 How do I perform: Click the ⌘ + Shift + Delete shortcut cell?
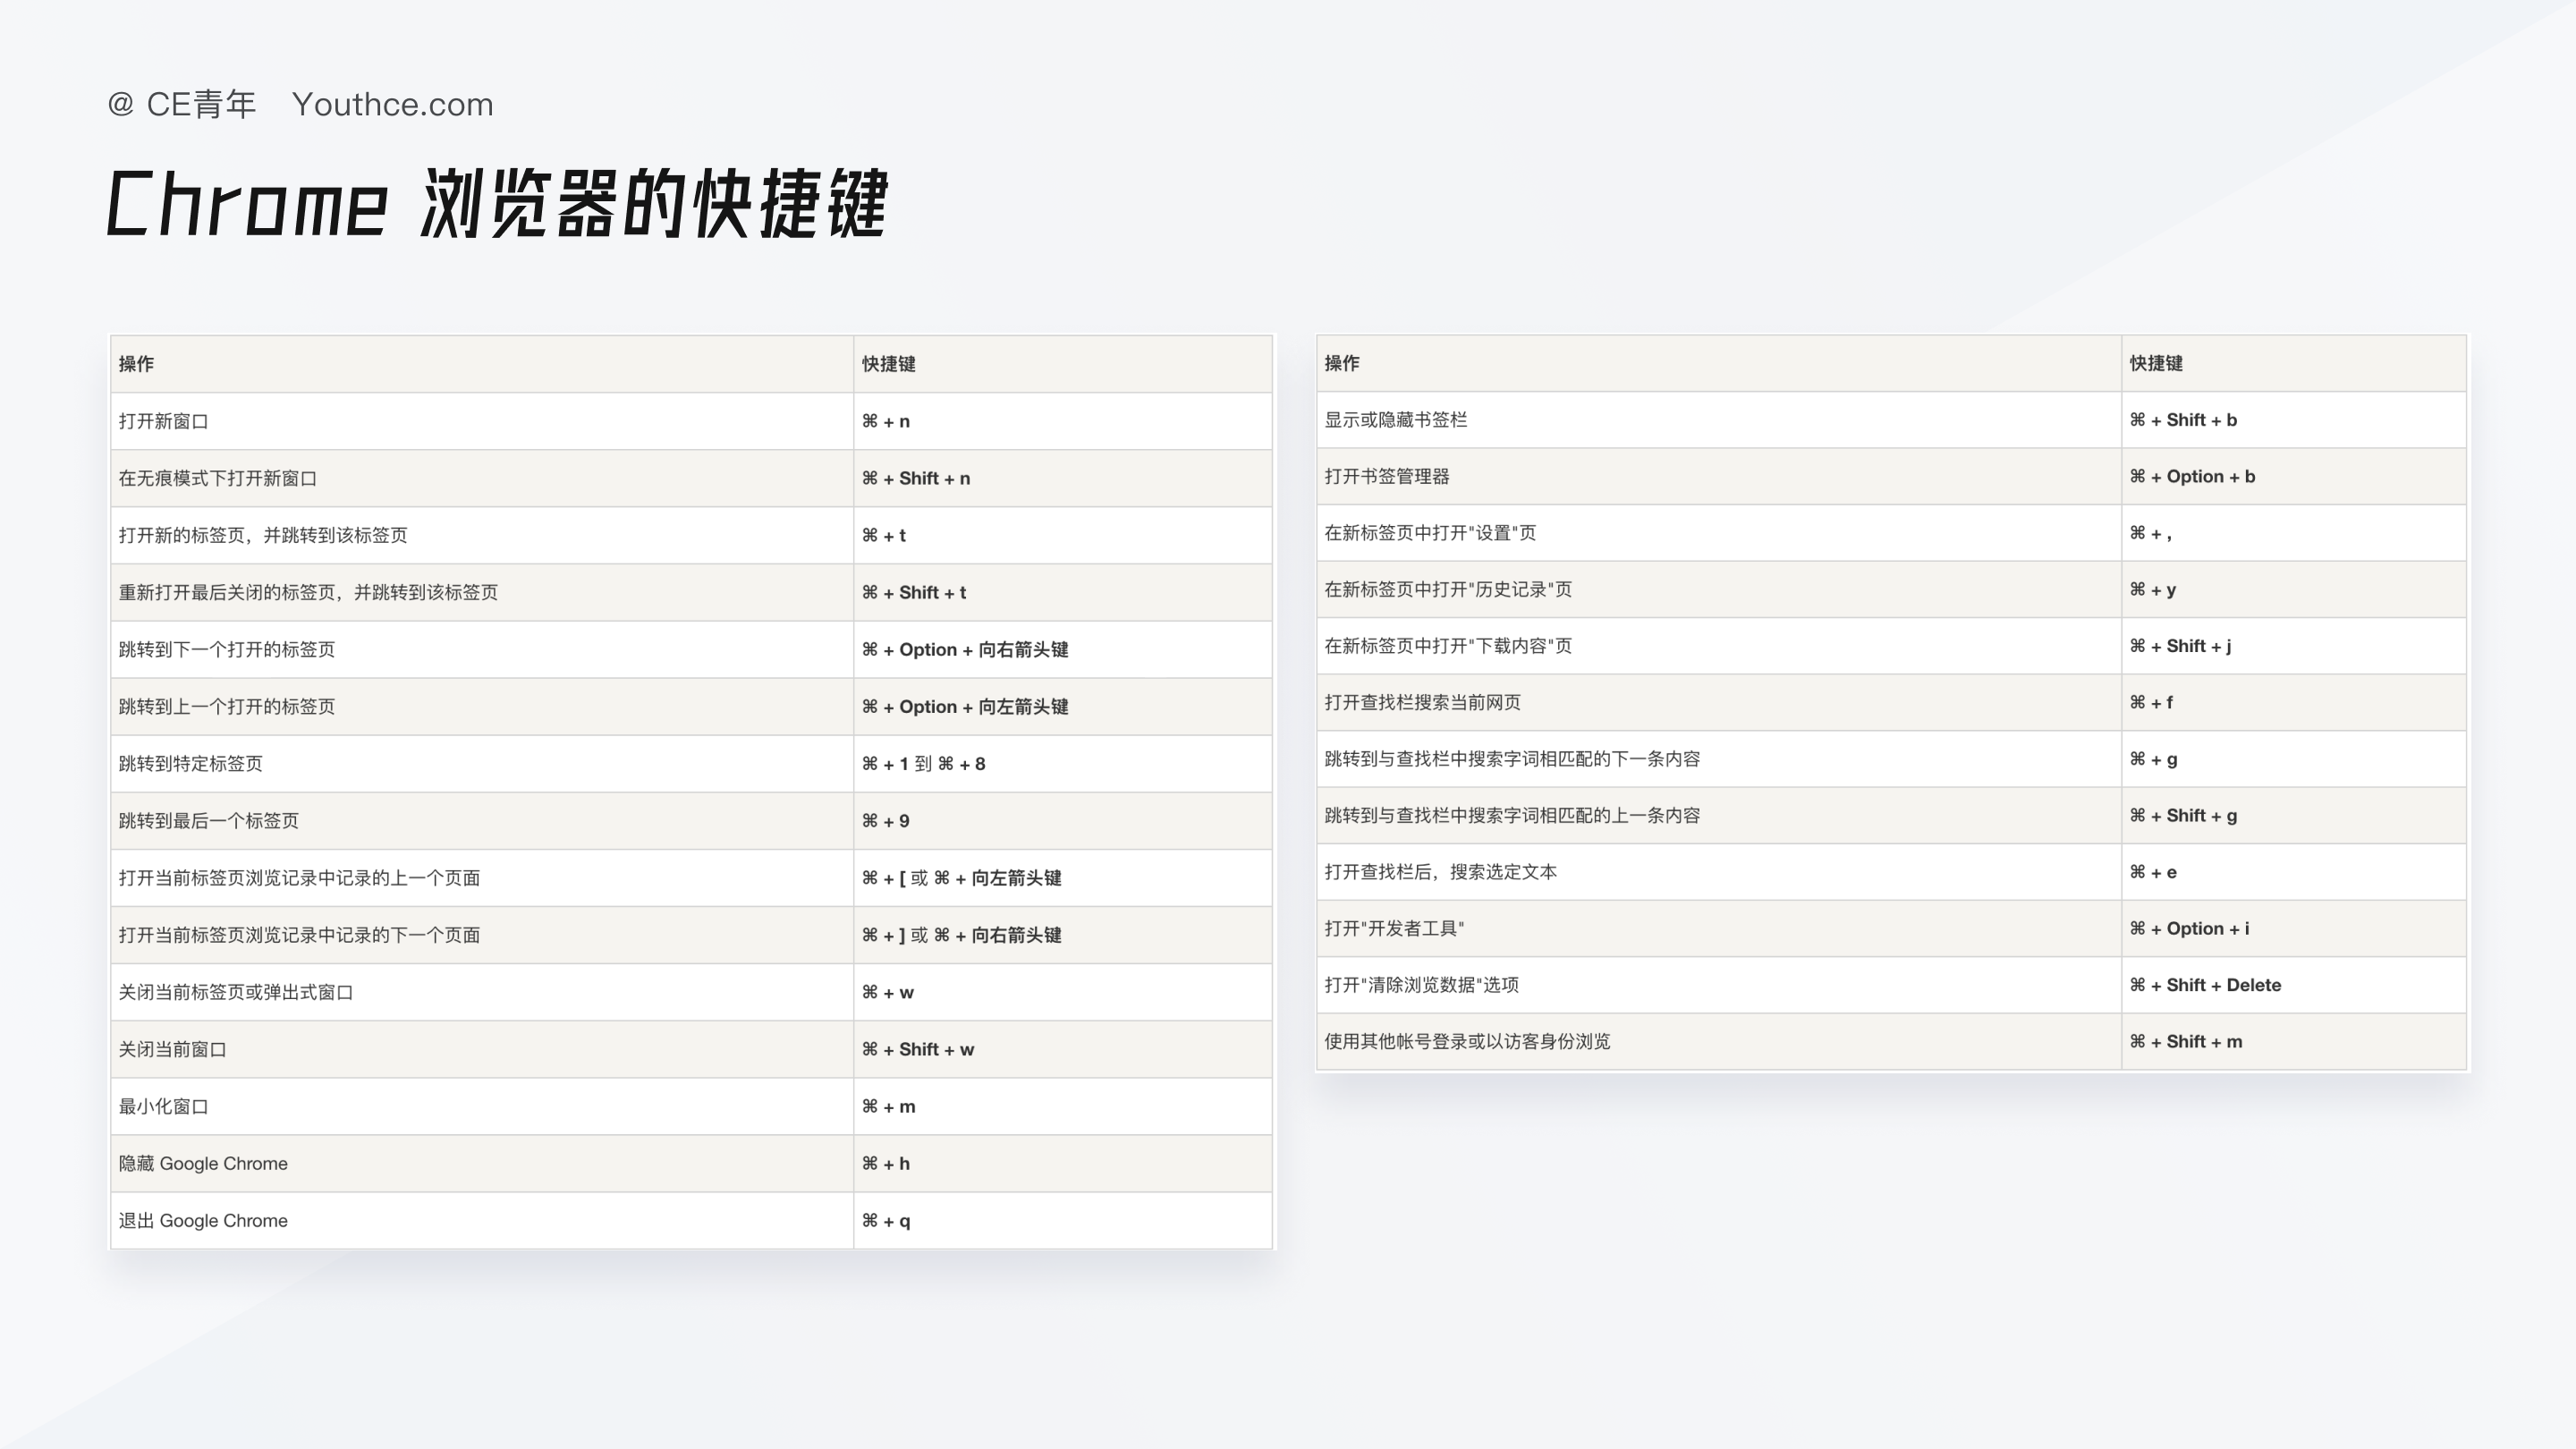click(x=2204, y=985)
